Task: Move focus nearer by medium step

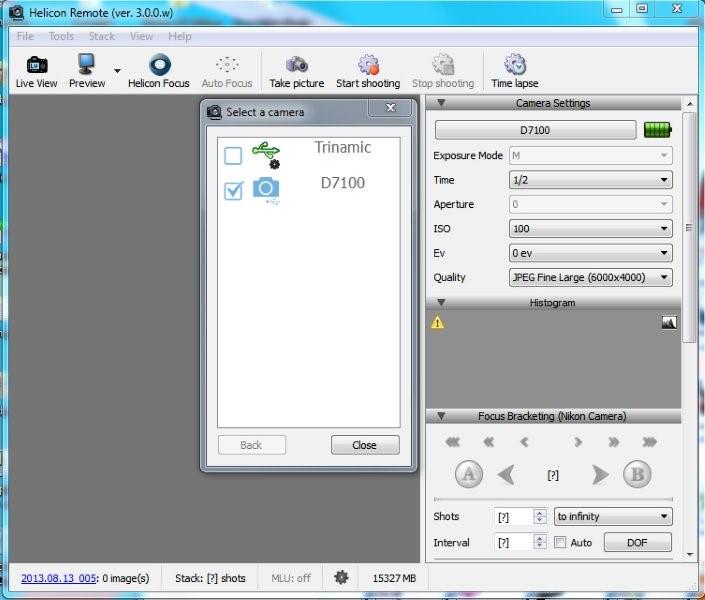Action: [x=489, y=442]
